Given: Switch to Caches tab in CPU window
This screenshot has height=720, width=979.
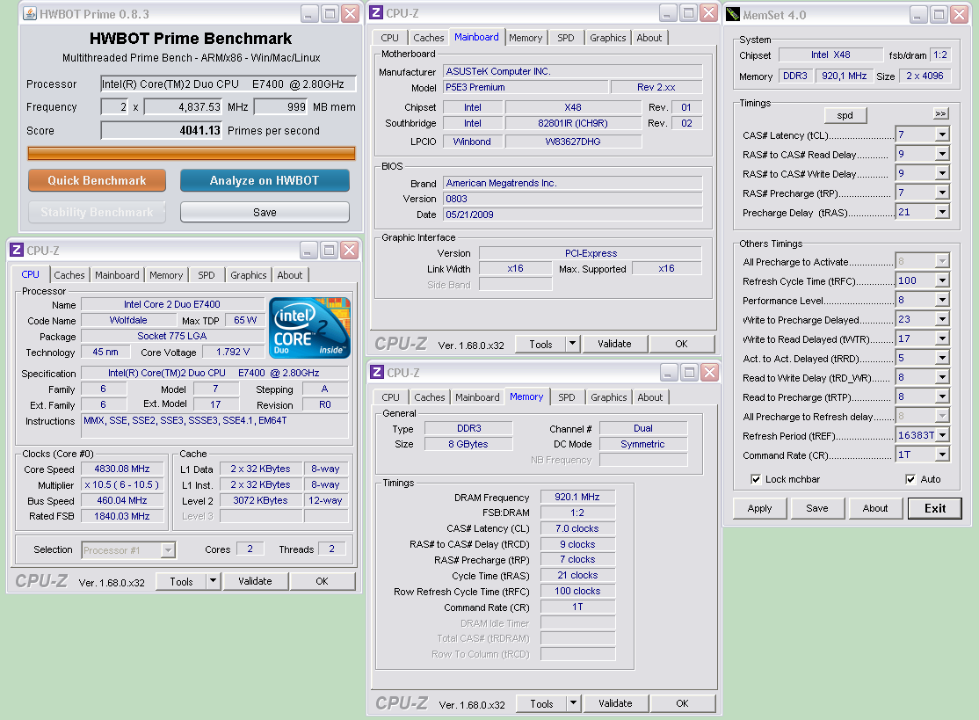Looking at the screenshot, I should [69, 275].
